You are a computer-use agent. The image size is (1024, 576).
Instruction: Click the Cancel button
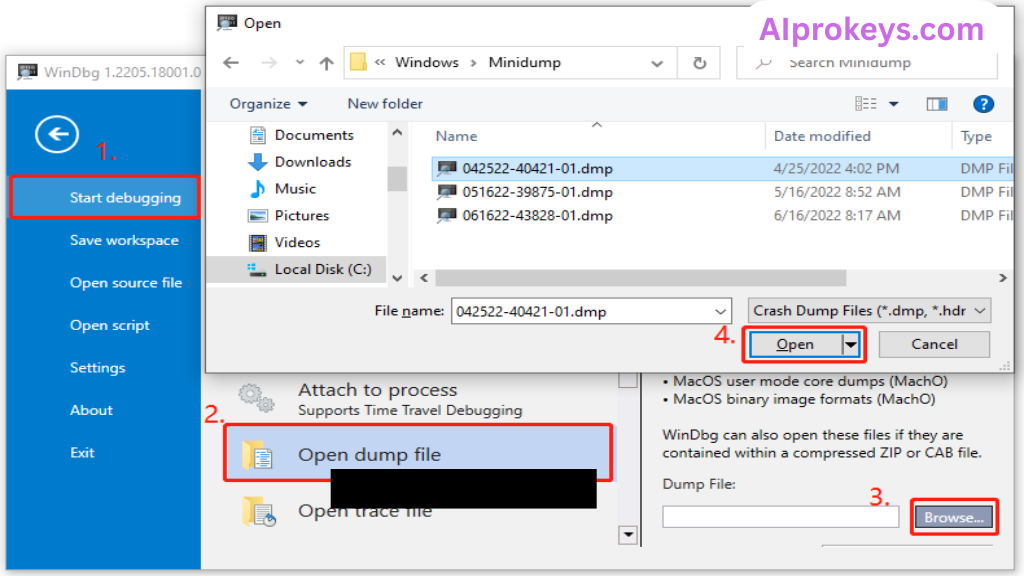pos(934,344)
